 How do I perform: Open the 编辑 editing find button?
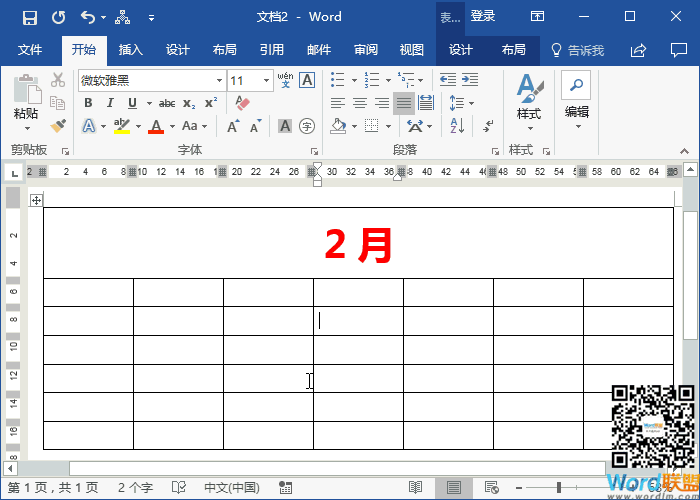point(576,102)
